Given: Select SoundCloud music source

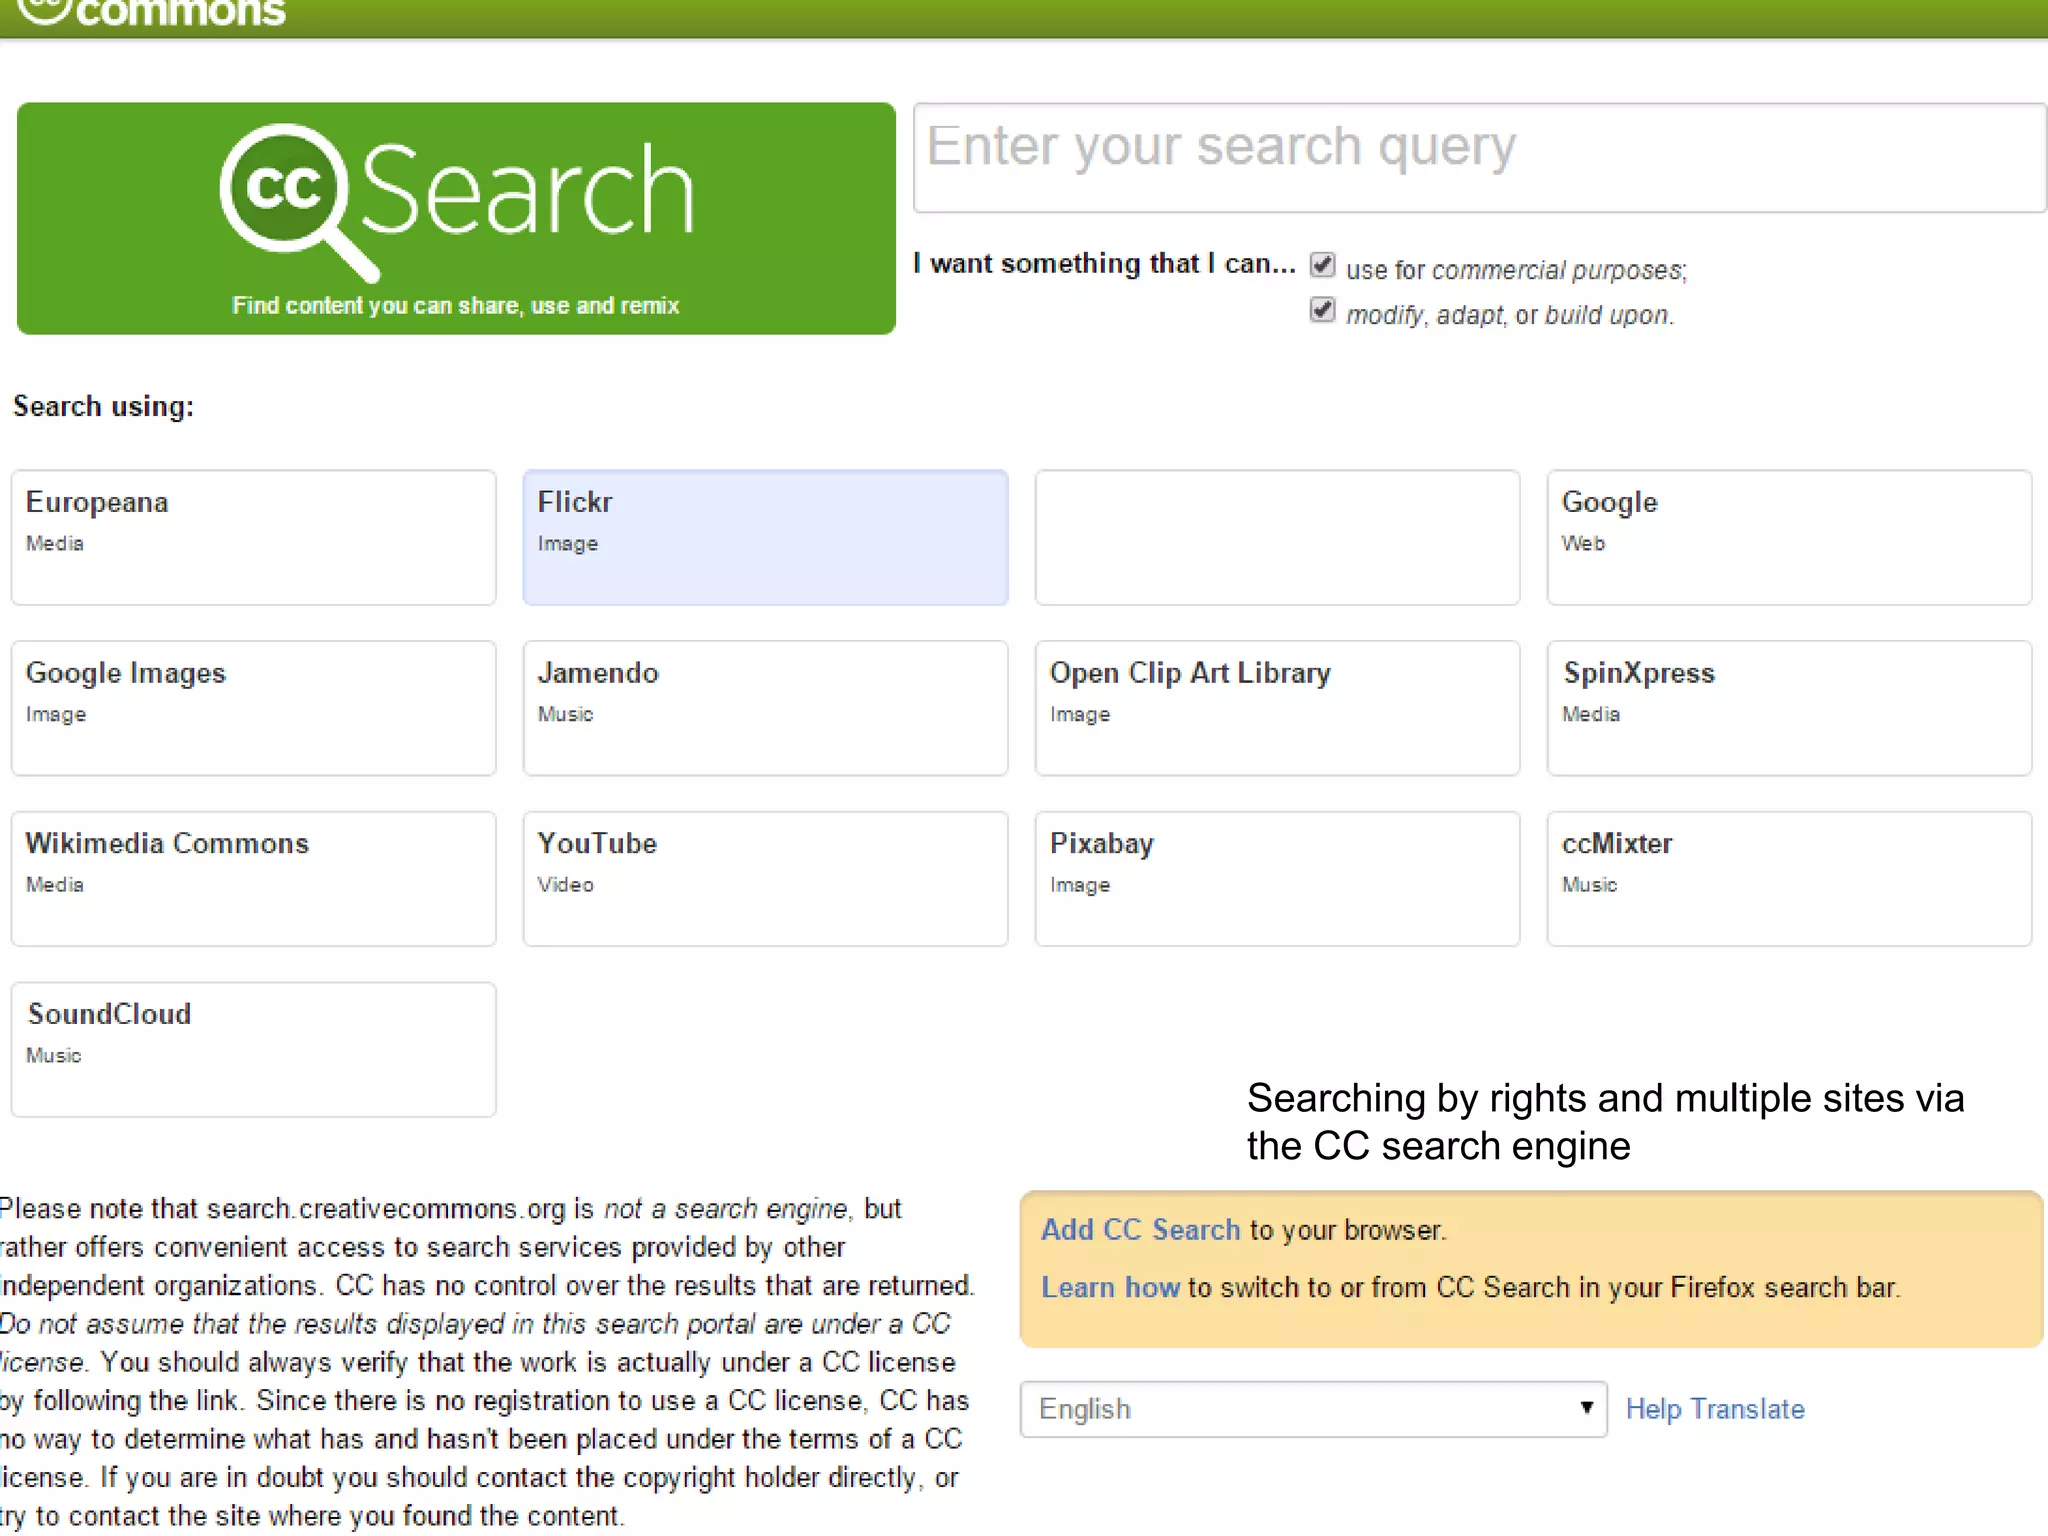Looking at the screenshot, I should tap(253, 1048).
